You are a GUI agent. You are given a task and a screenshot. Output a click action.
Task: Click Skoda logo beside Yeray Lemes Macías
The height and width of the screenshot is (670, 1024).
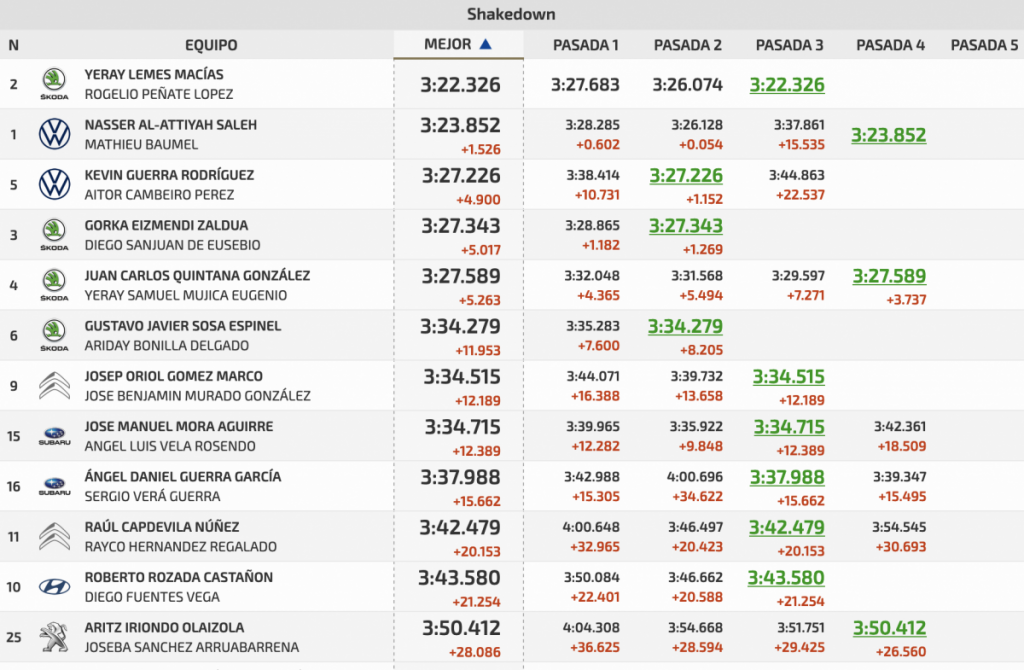(54, 84)
